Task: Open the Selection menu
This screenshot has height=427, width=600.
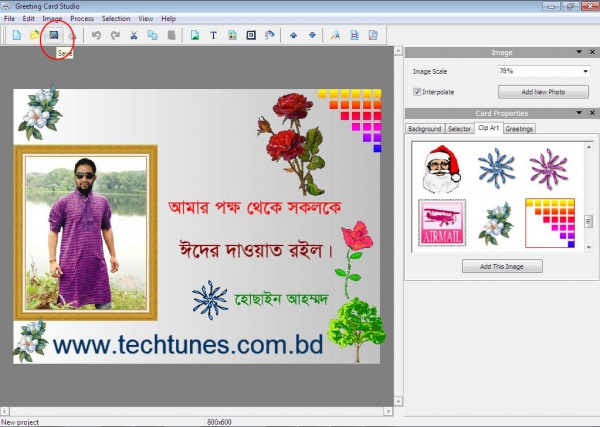Action: click(116, 18)
